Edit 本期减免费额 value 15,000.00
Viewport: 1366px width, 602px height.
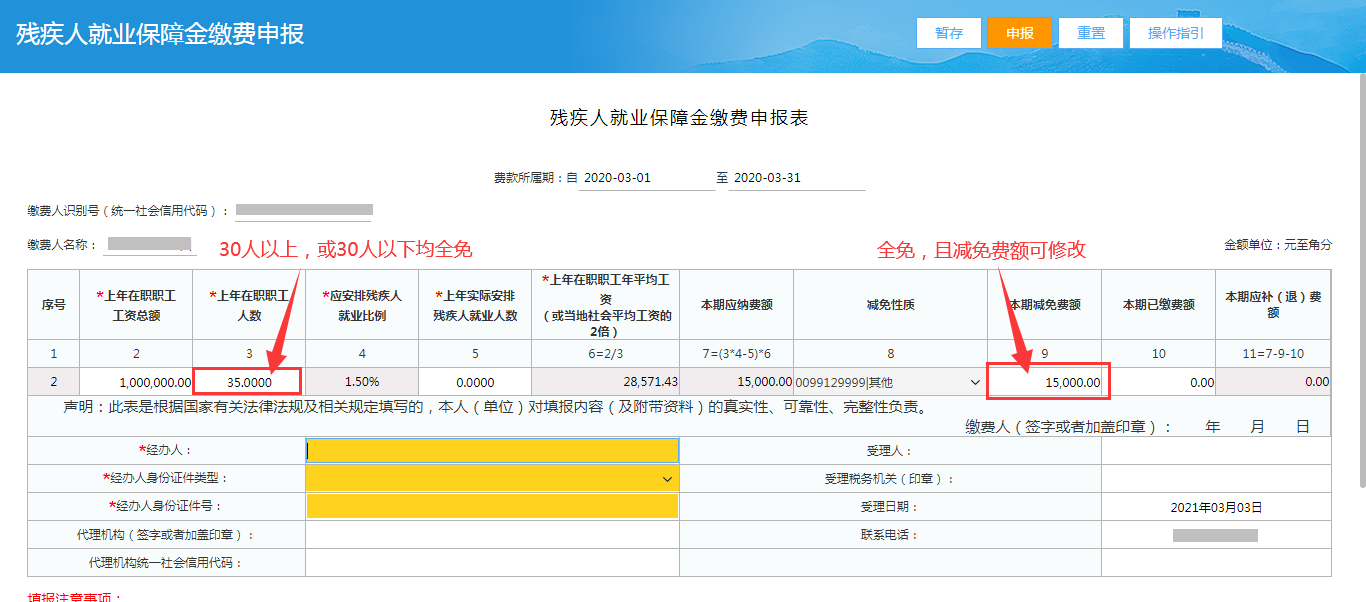coord(1047,382)
